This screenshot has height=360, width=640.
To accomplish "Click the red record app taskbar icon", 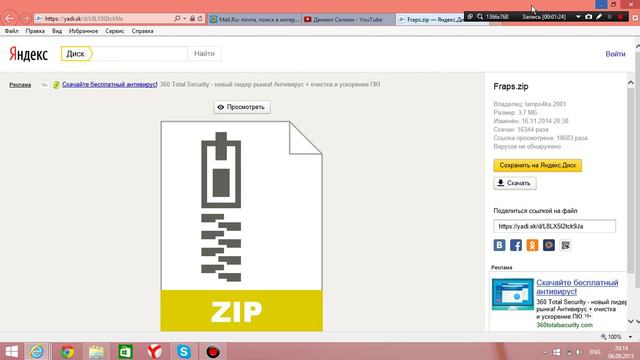I will (x=213, y=351).
